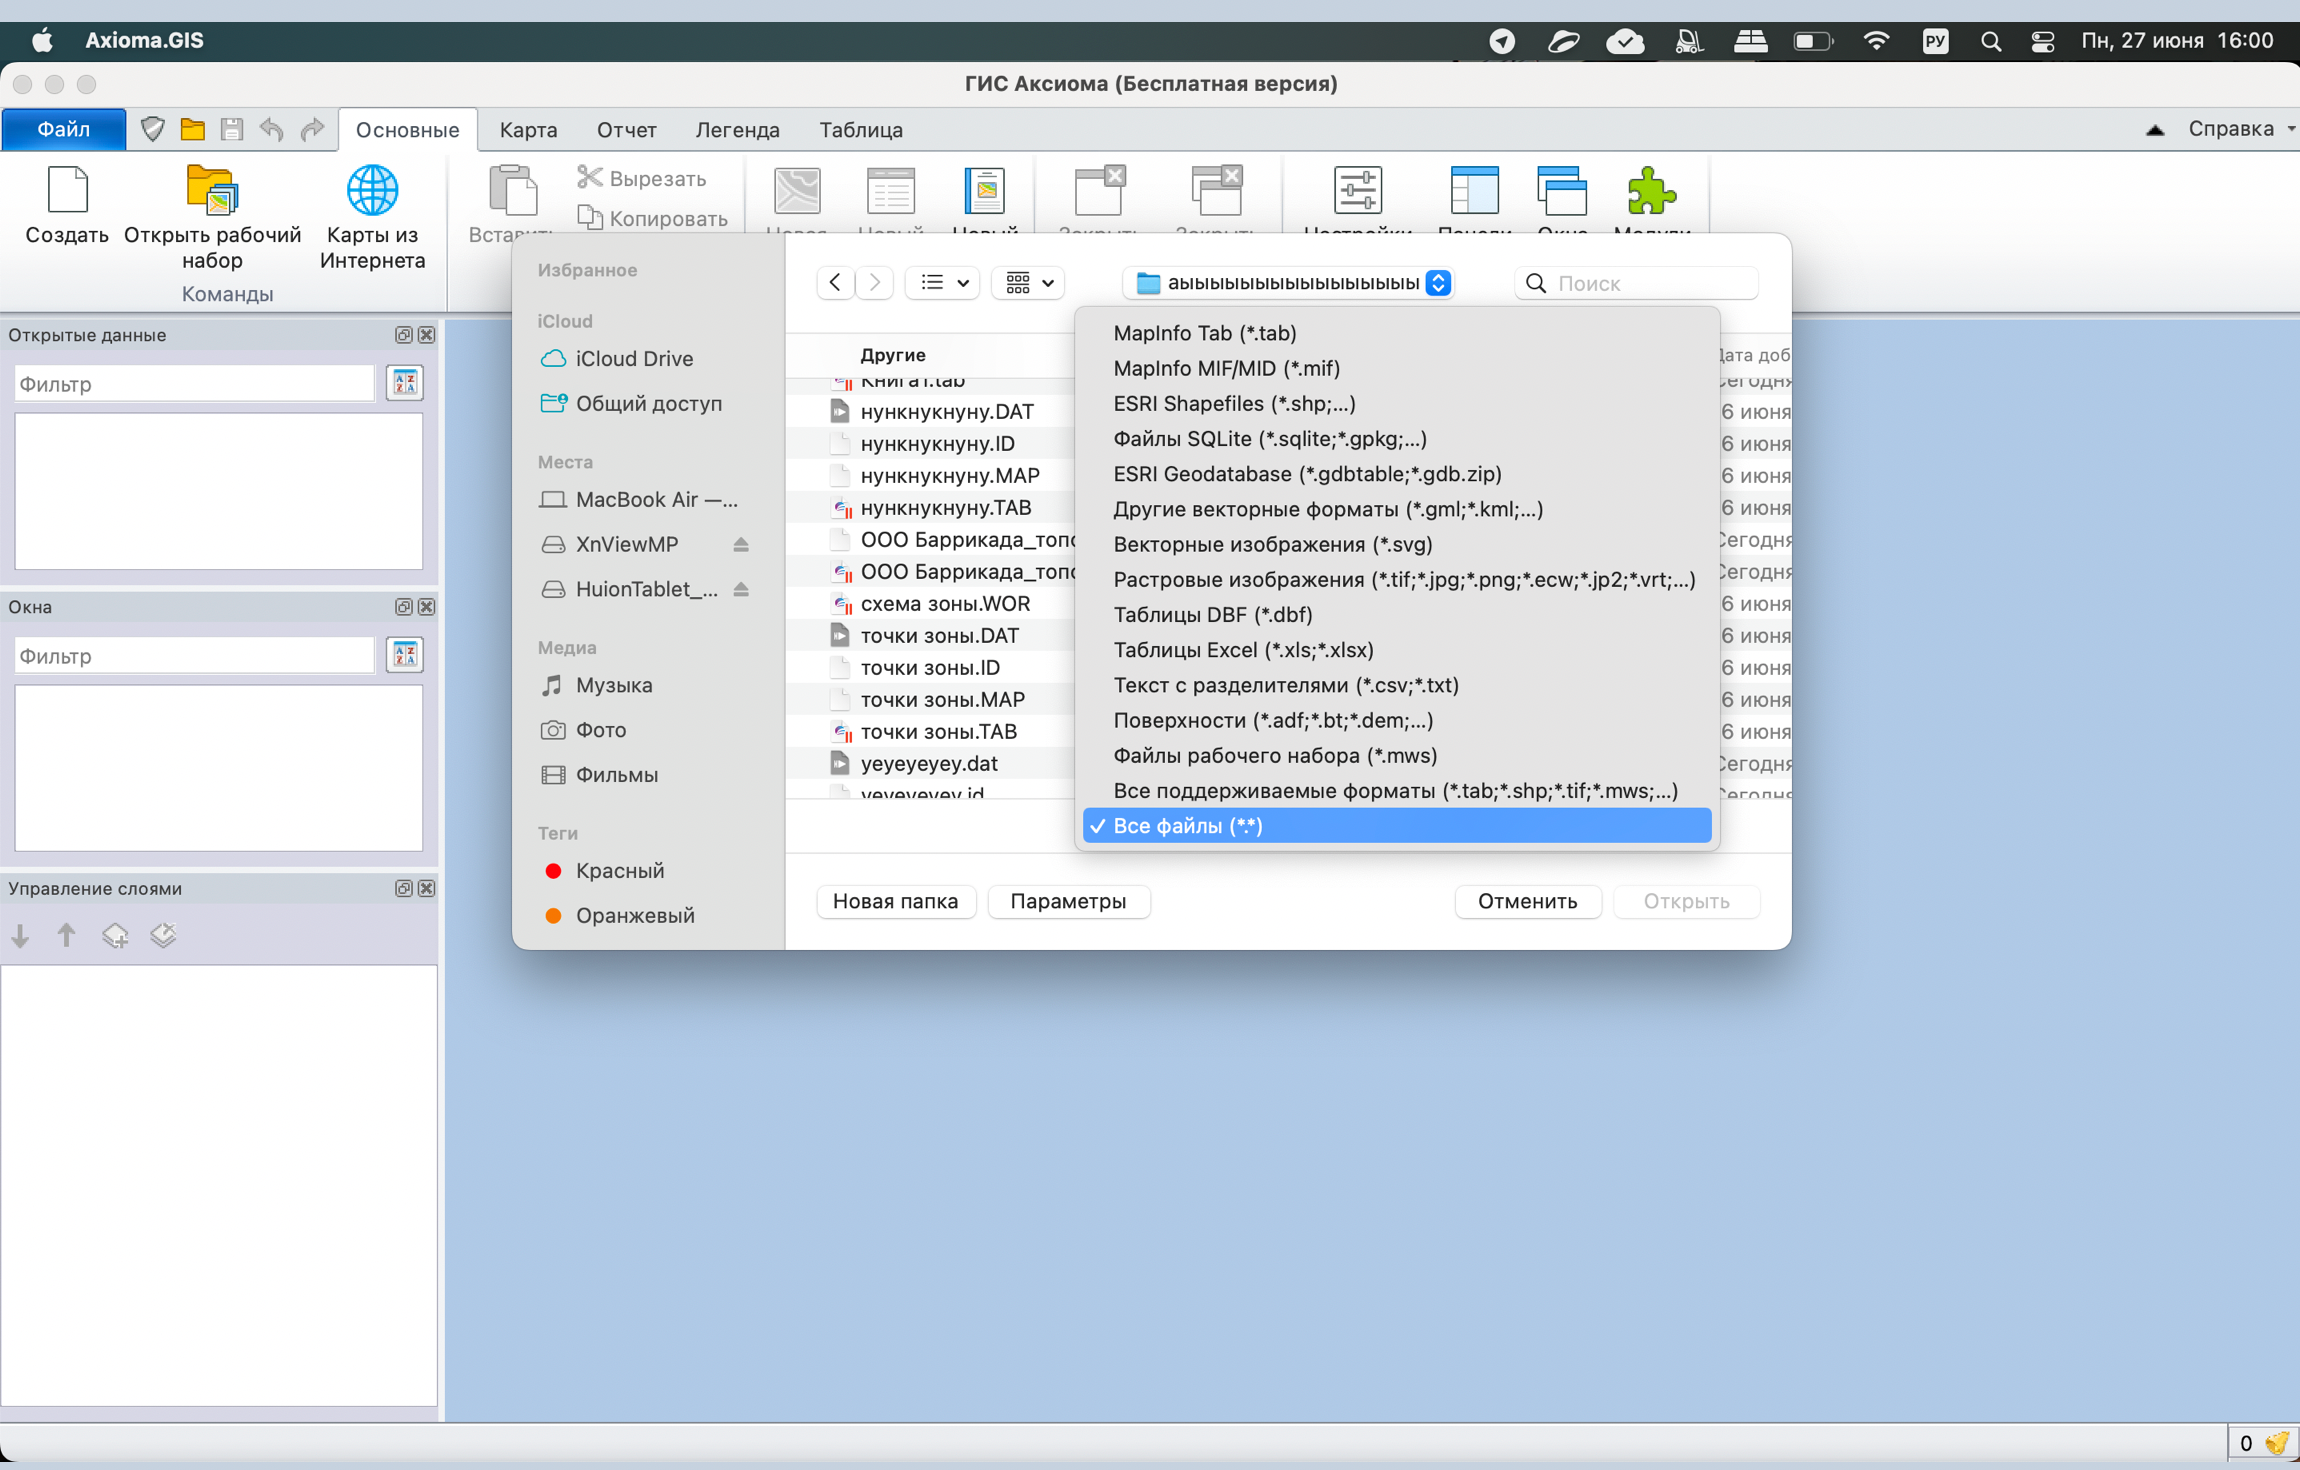Choose MapInfo Tab (*.tab) filter
The height and width of the screenshot is (1470, 2300).
coord(1204,333)
